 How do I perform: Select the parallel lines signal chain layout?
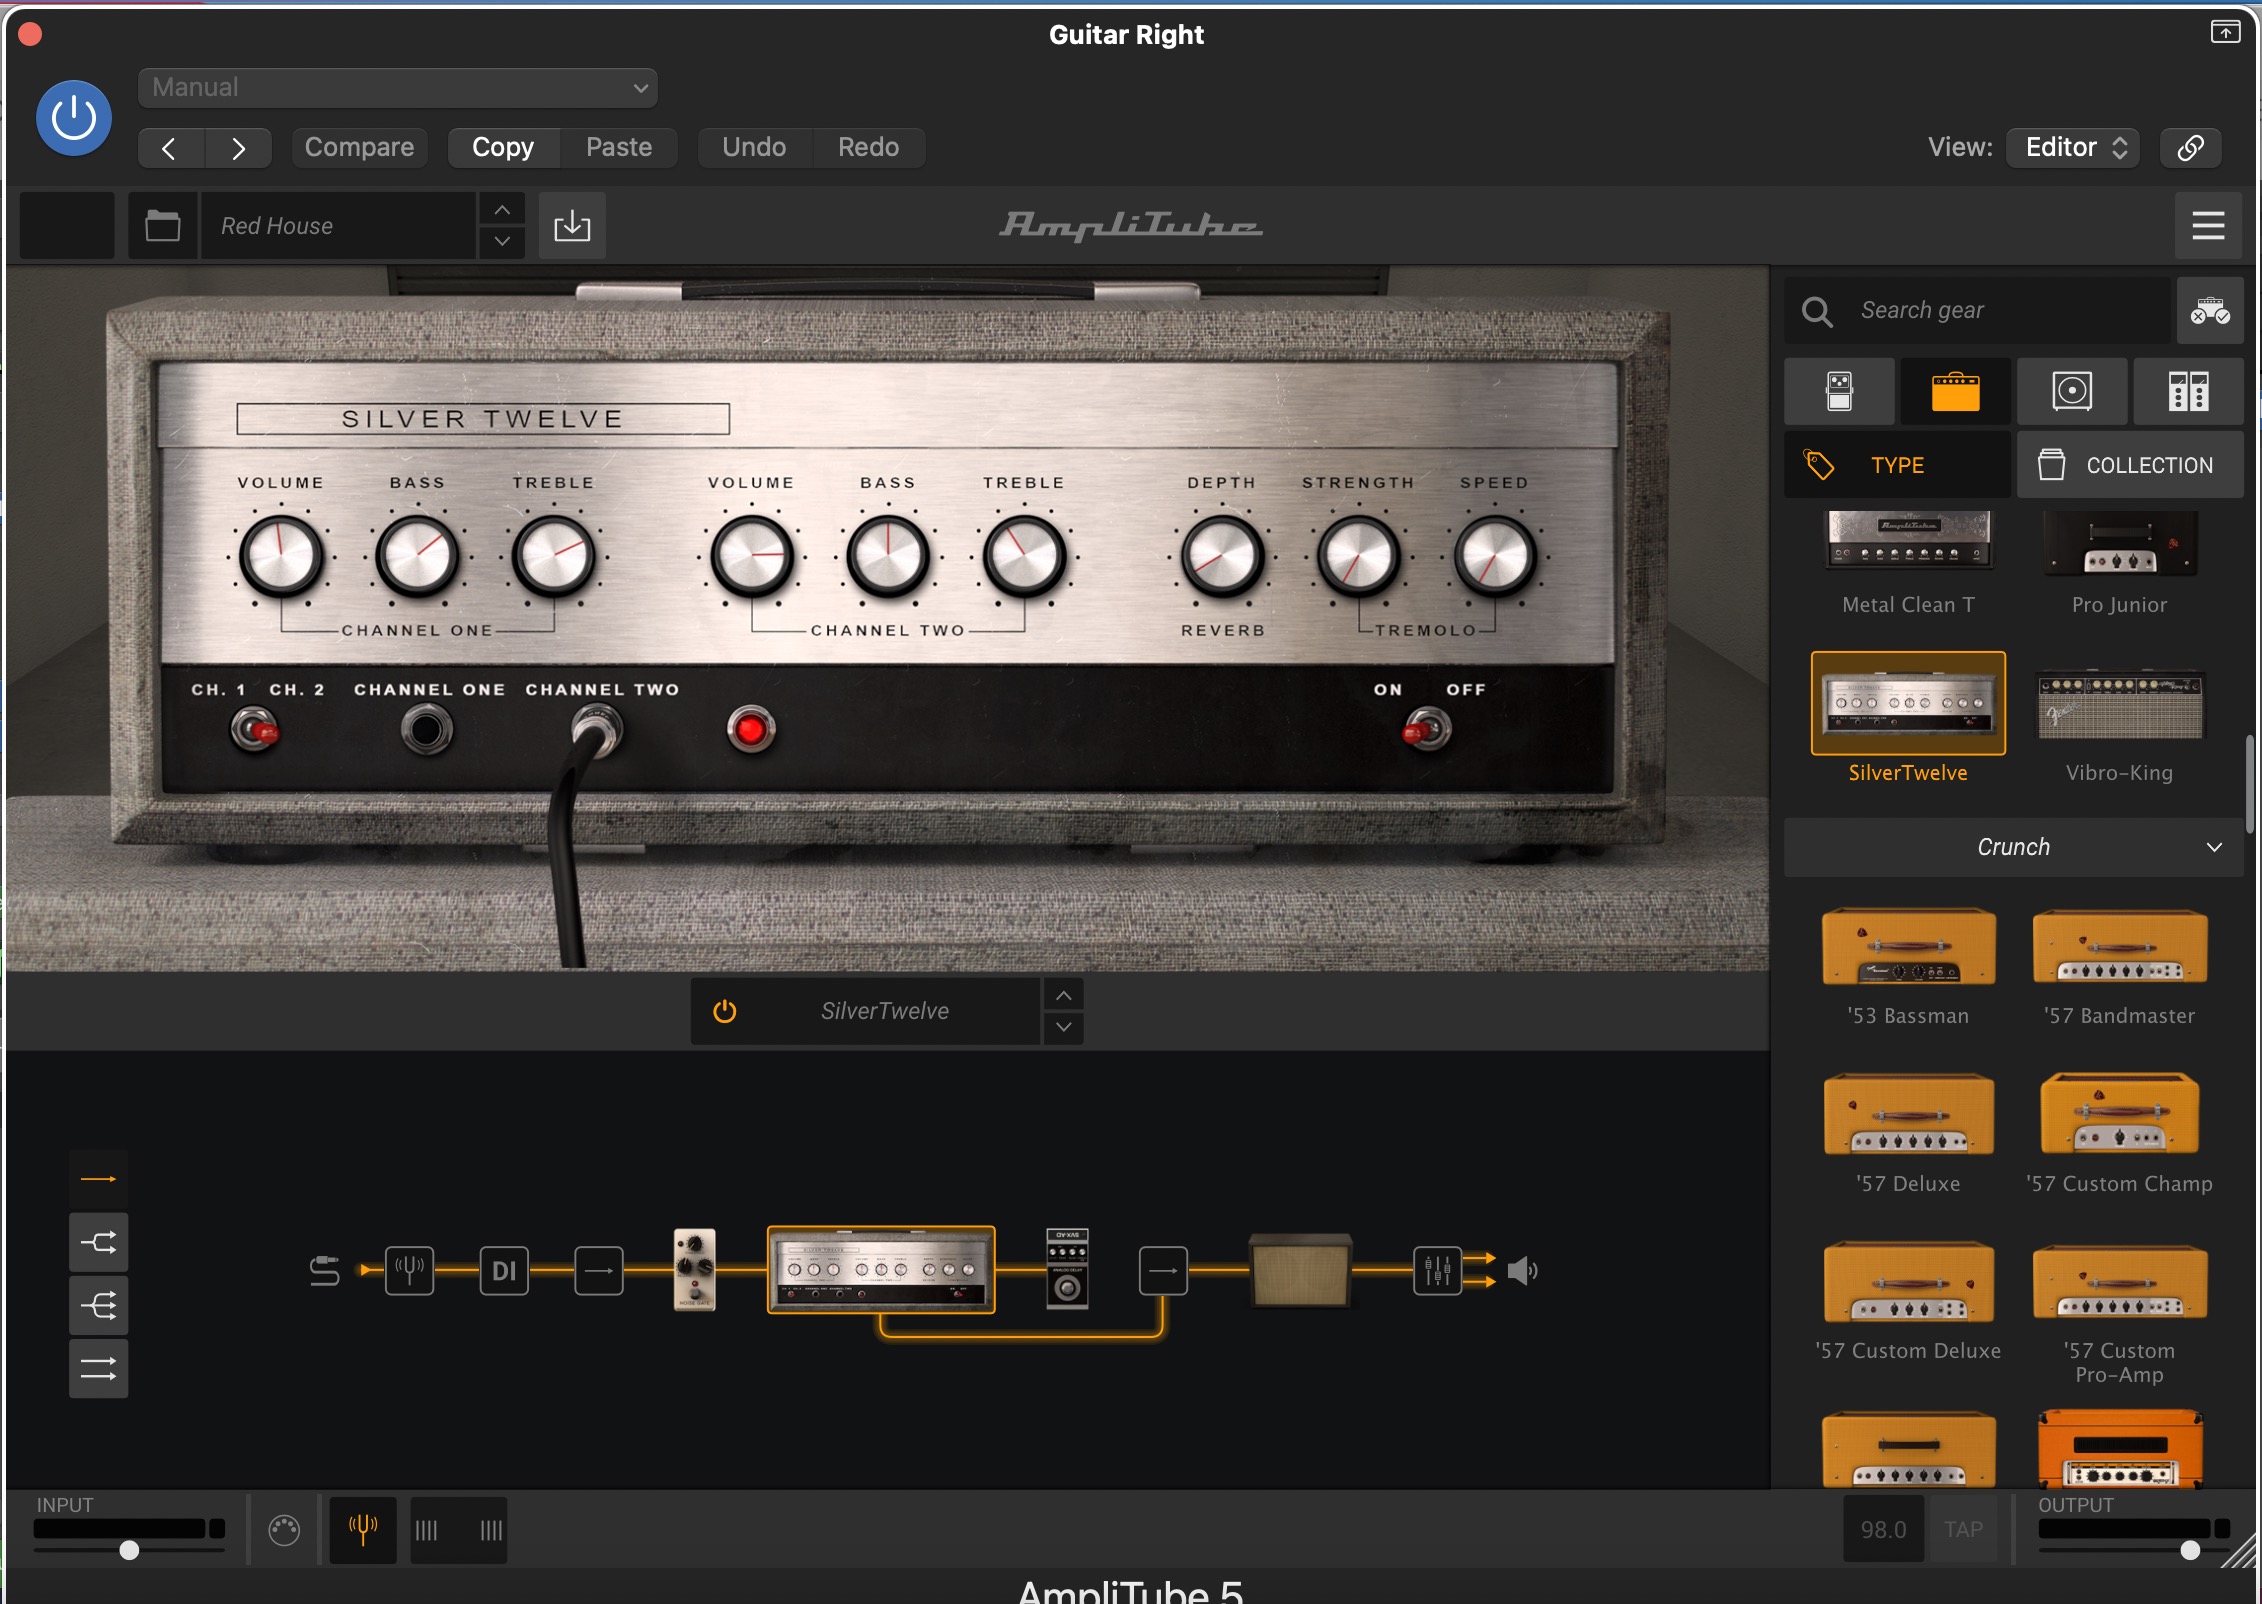point(98,1369)
